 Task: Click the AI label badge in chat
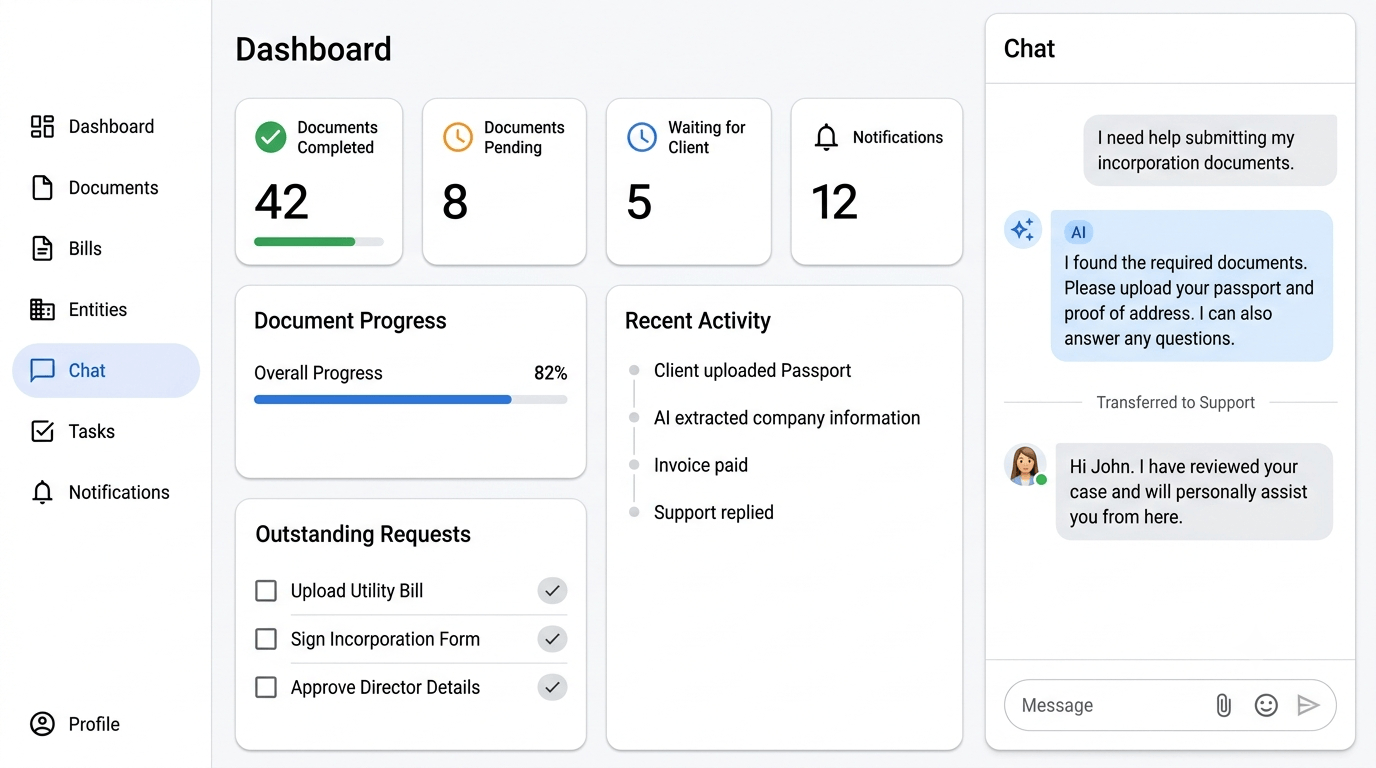1078,232
